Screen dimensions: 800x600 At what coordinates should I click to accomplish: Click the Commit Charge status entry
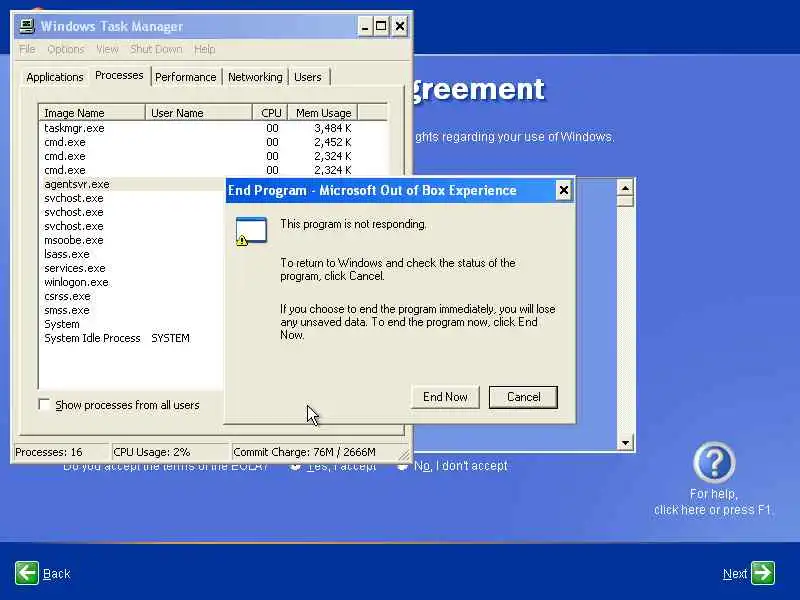click(x=315, y=452)
